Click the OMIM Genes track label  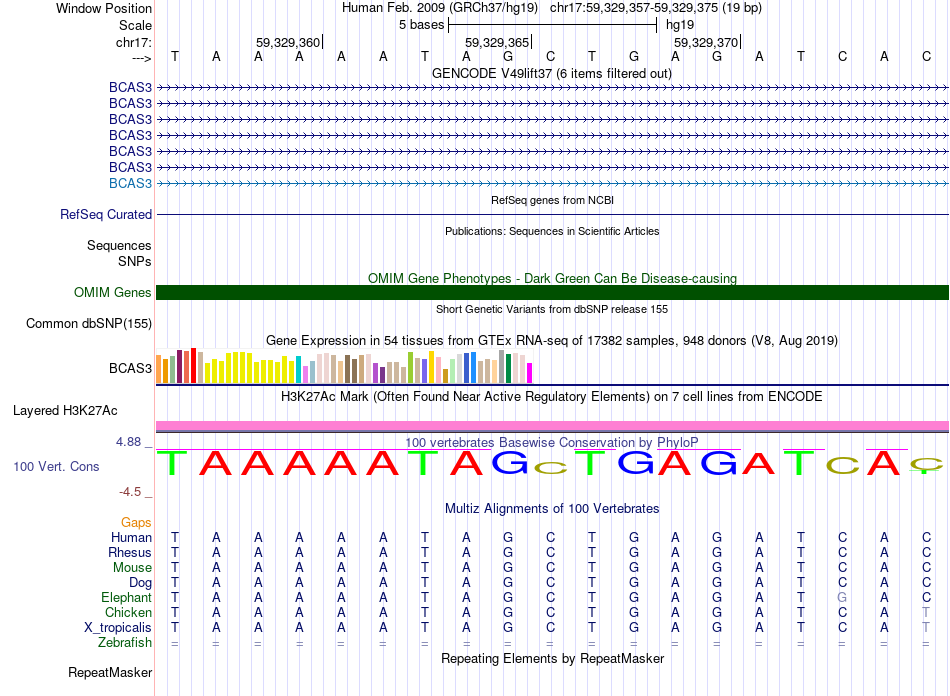[113, 293]
